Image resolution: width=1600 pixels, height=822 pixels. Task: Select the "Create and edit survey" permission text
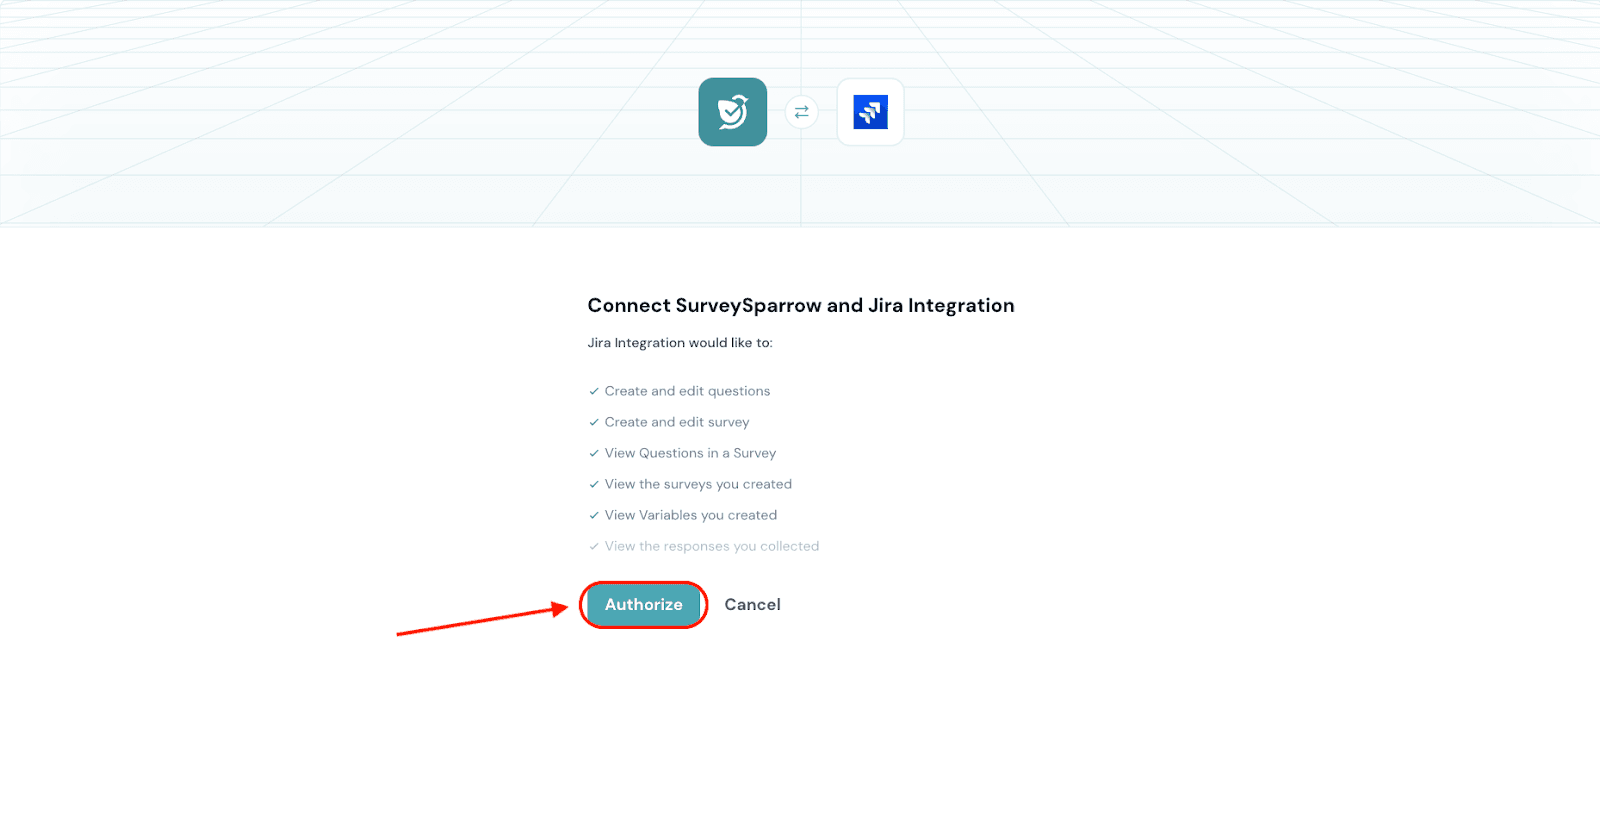pyautogui.click(x=677, y=422)
